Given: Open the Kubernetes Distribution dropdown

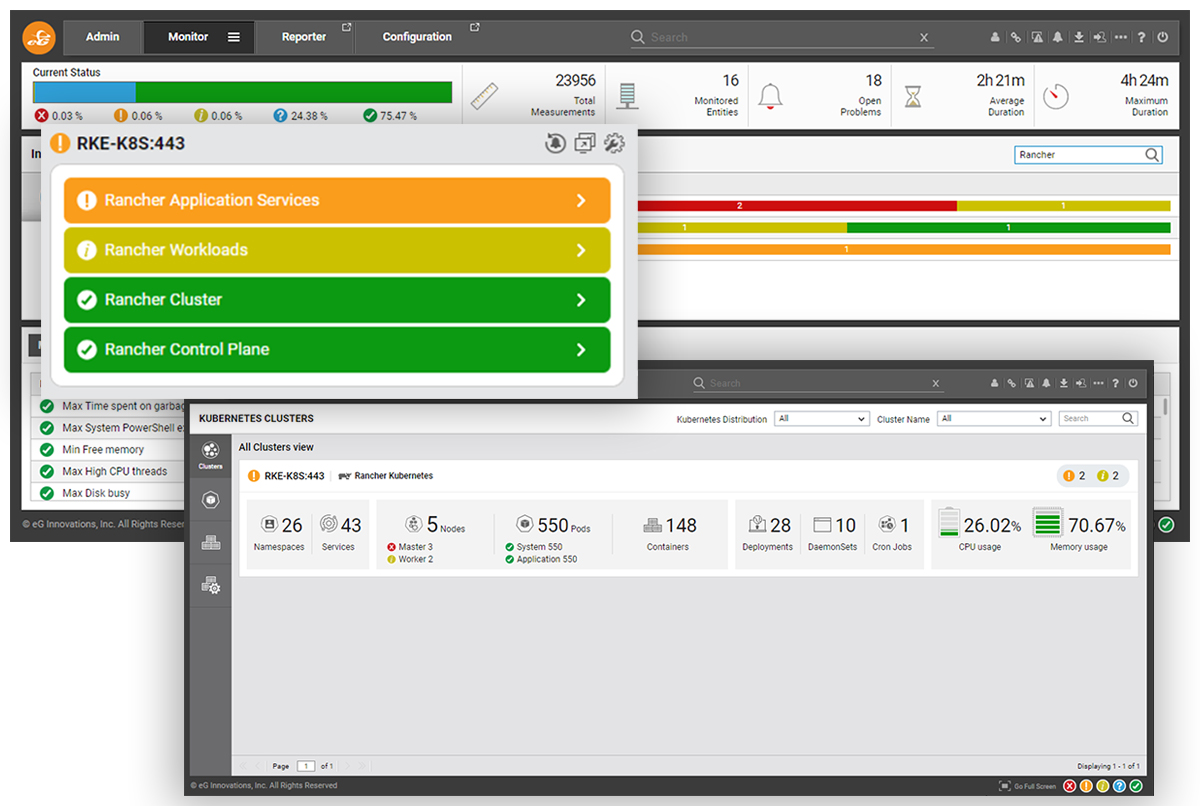Looking at the screenshot, I should click(x=822, y=419).
